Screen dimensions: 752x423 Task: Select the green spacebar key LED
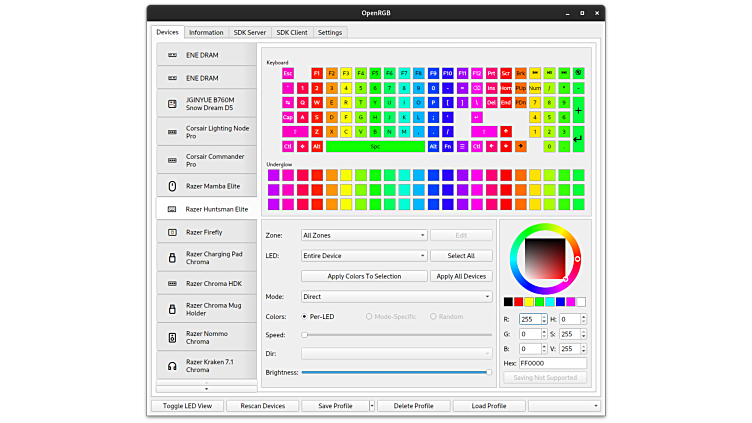point(376,146)
